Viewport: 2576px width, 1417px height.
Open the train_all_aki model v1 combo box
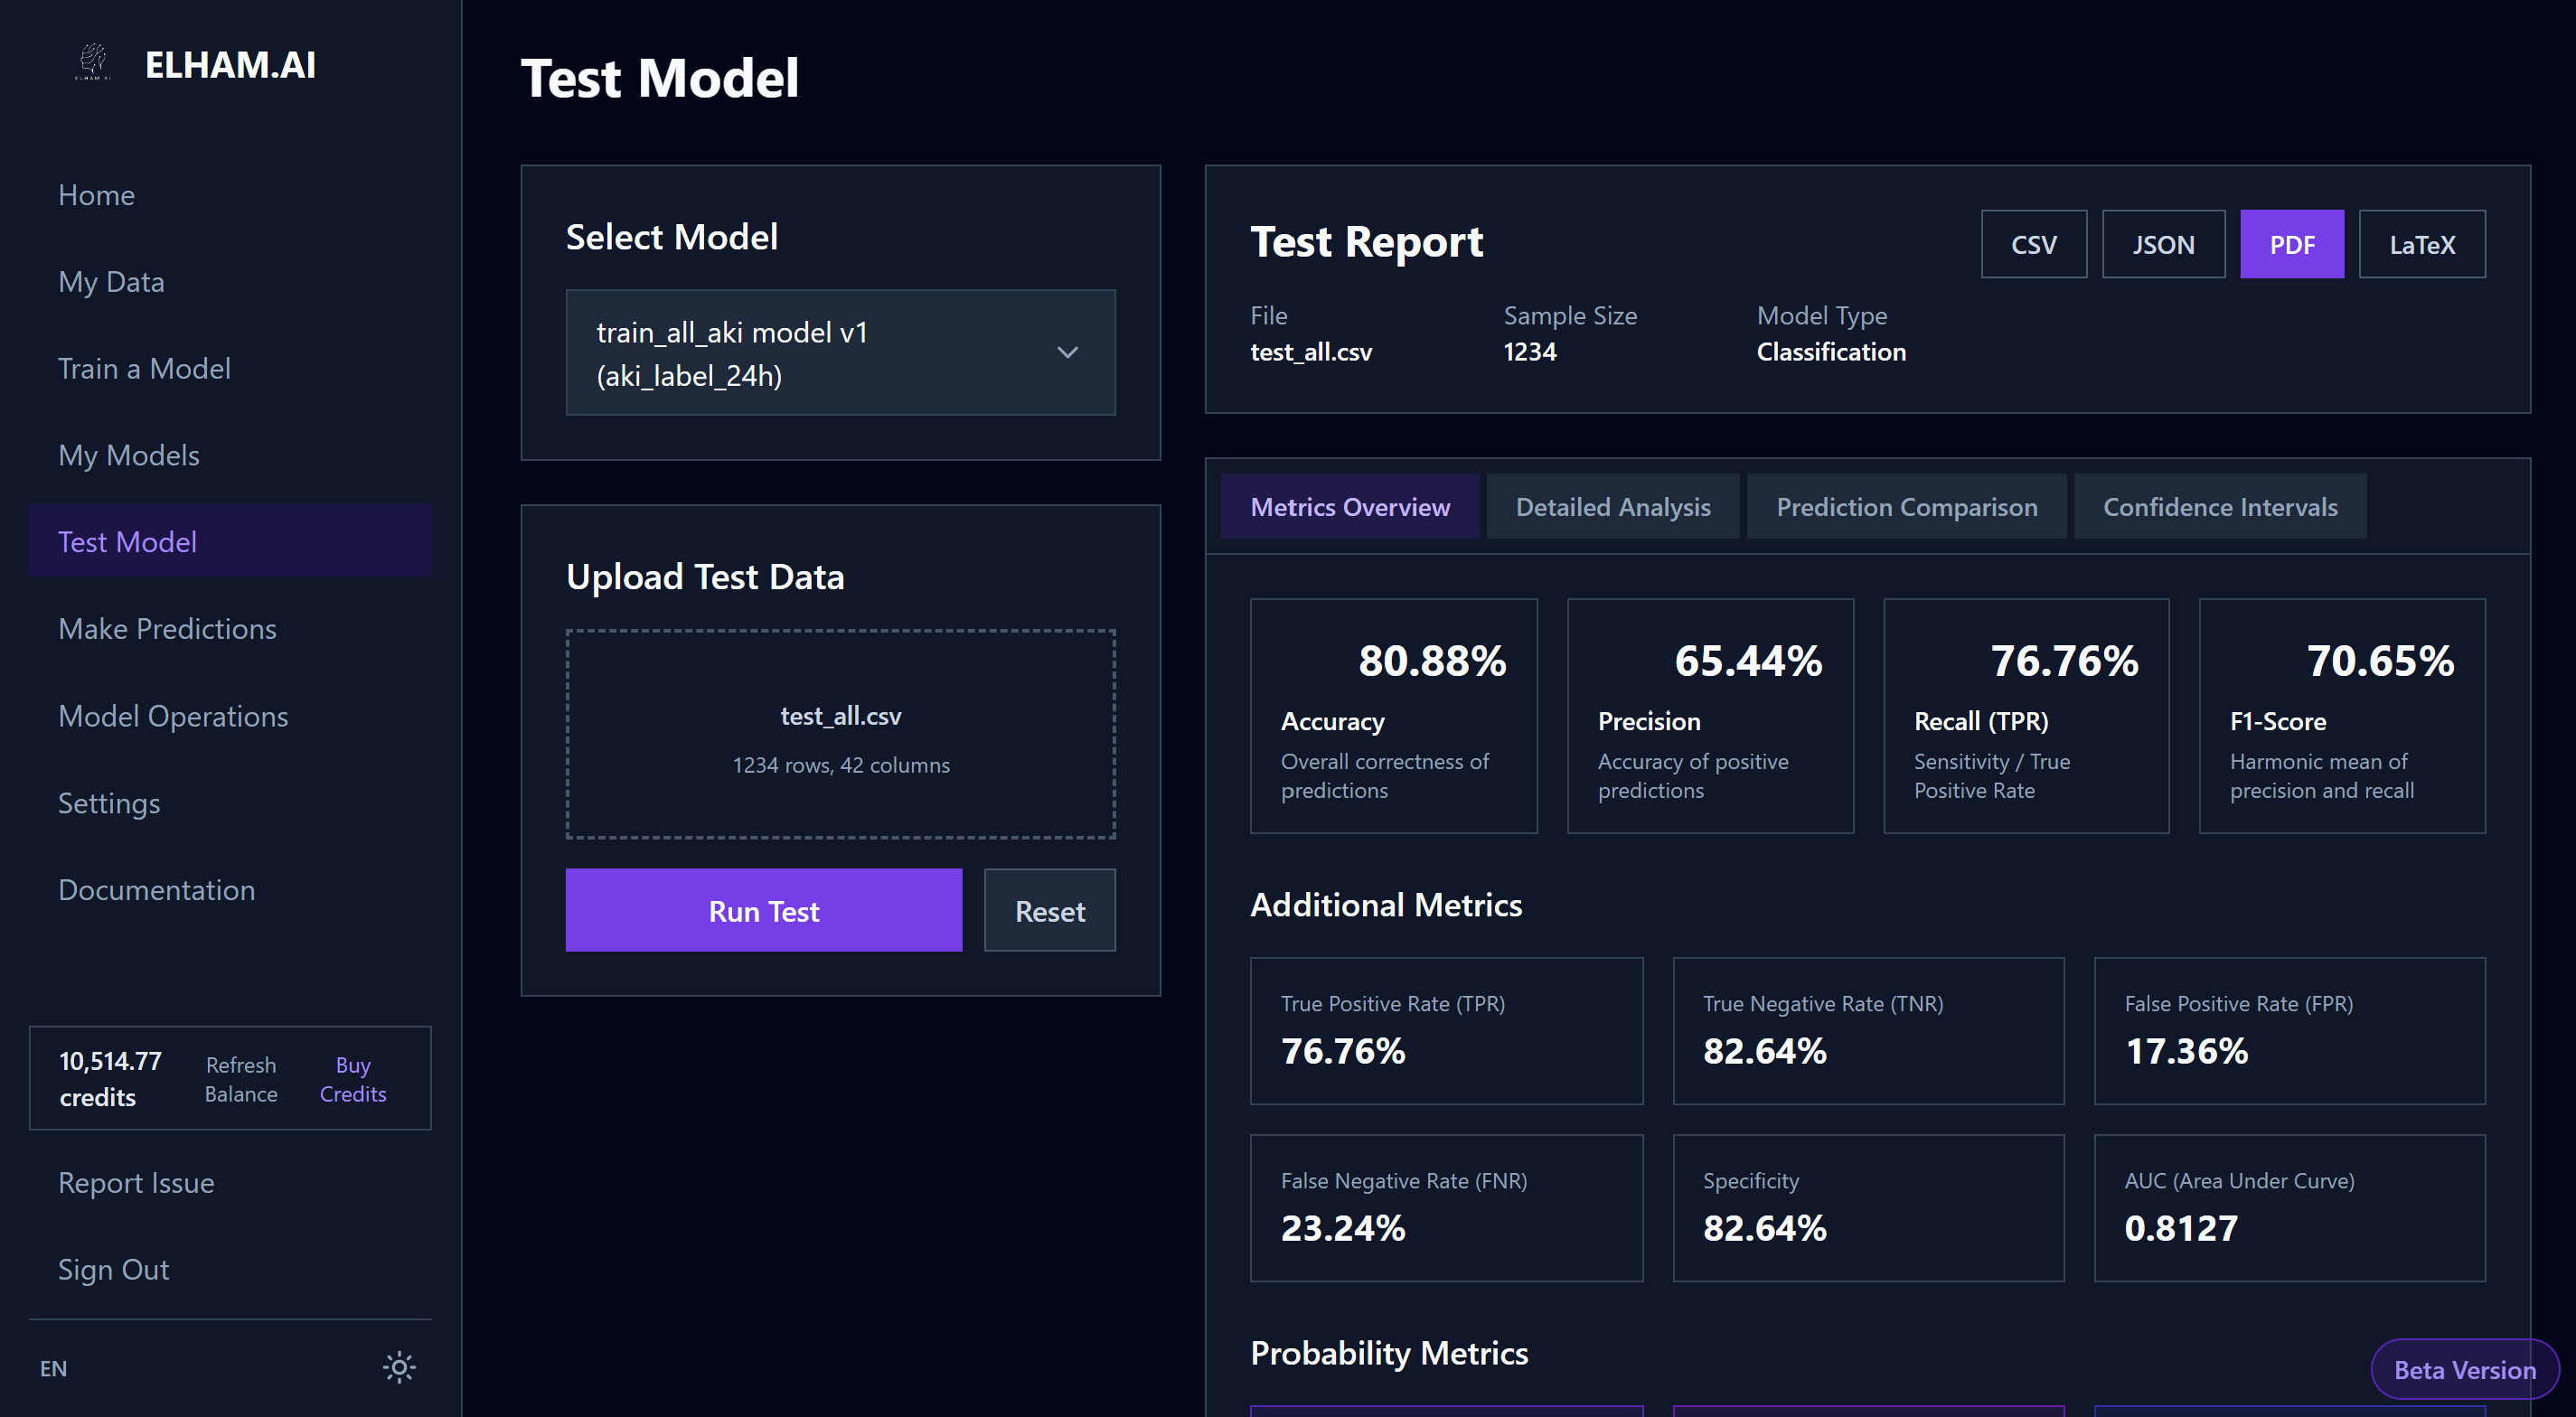840,353
